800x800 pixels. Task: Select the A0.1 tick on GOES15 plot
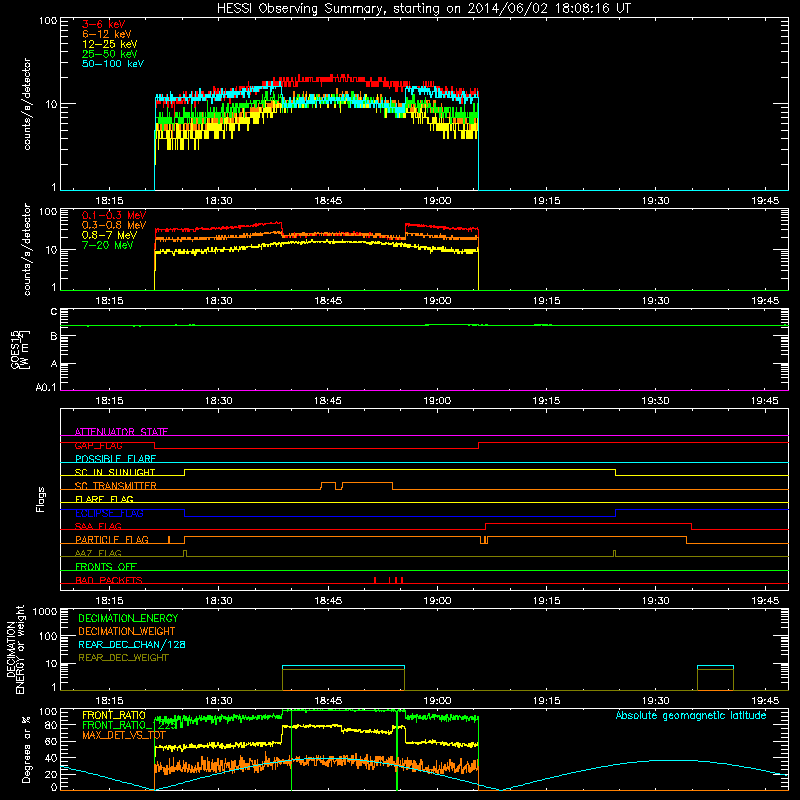[x=46, y=387]
